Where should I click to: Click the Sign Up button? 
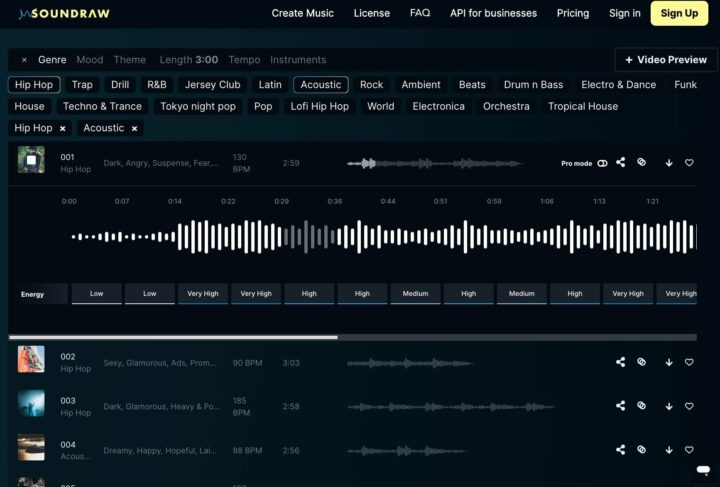pos(679,13)
